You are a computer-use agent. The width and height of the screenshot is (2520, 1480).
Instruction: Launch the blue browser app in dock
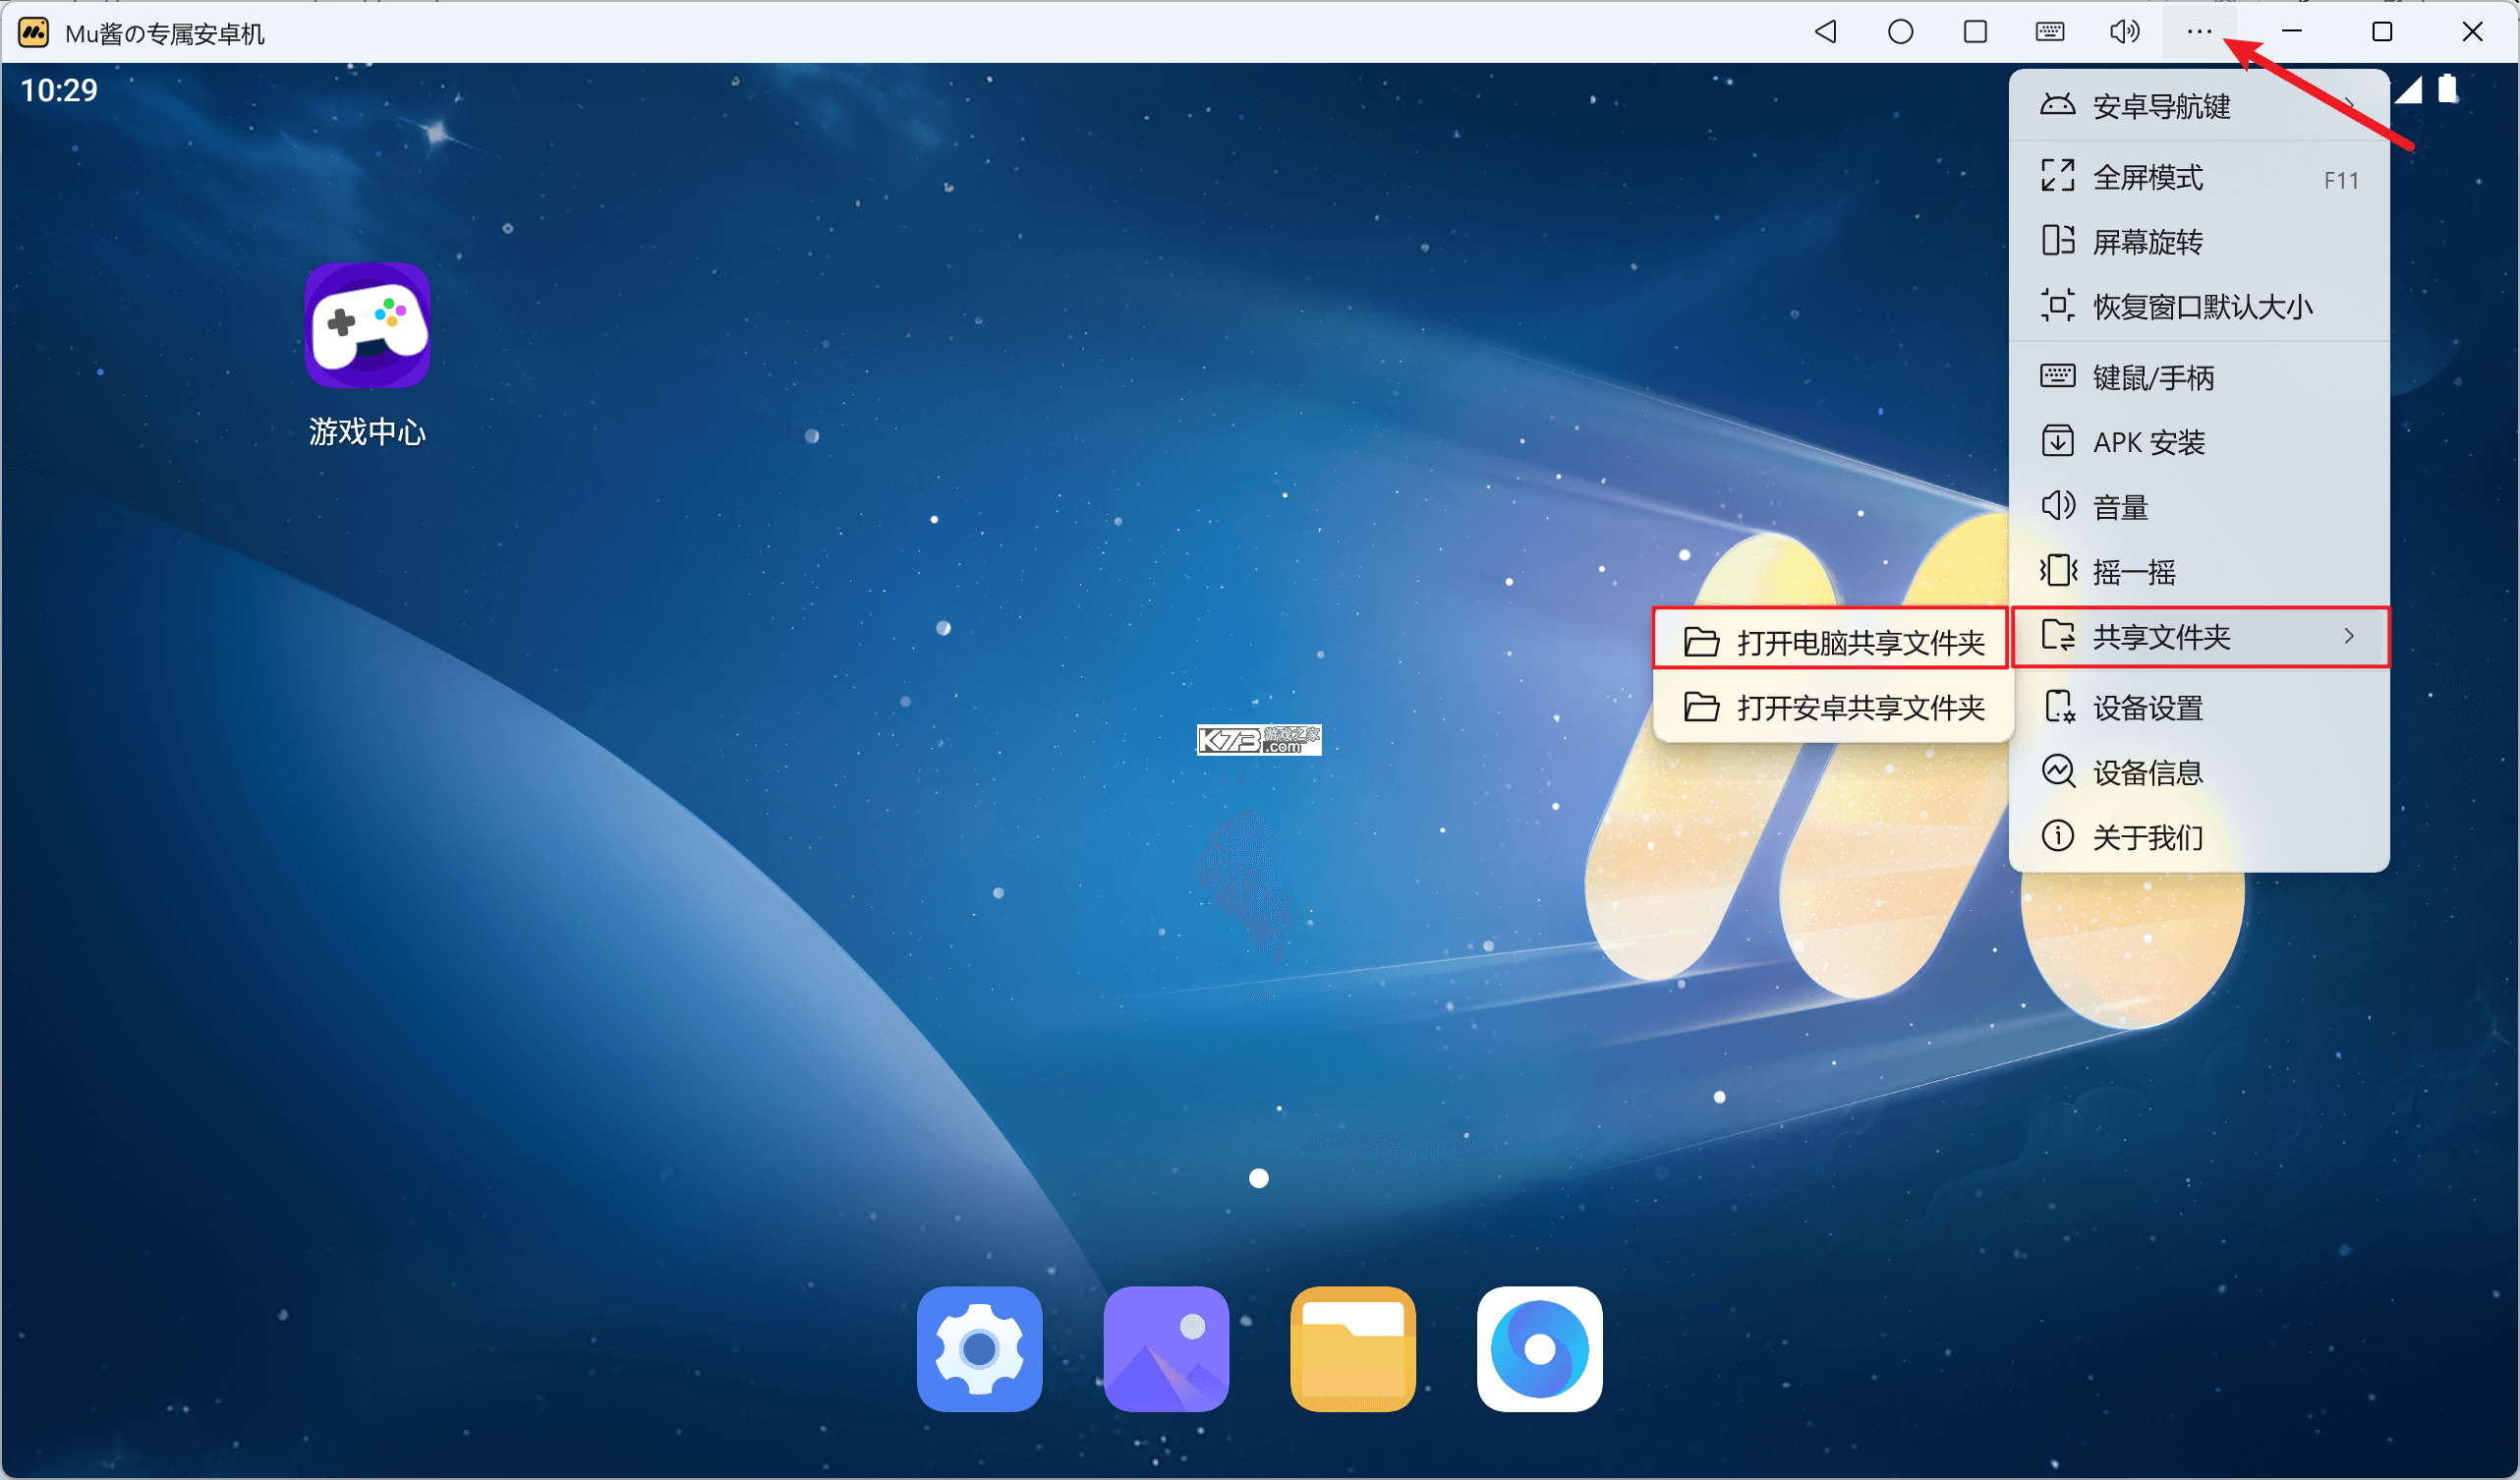(1540, 1349)
